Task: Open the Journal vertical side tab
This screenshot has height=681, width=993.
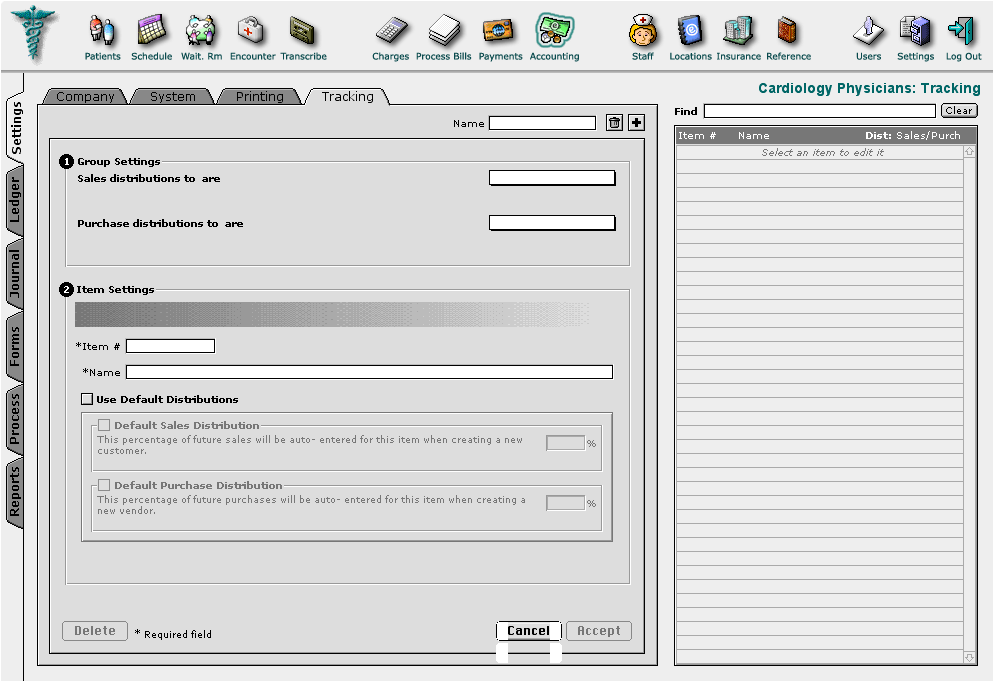Action: [x=15, y=273]
